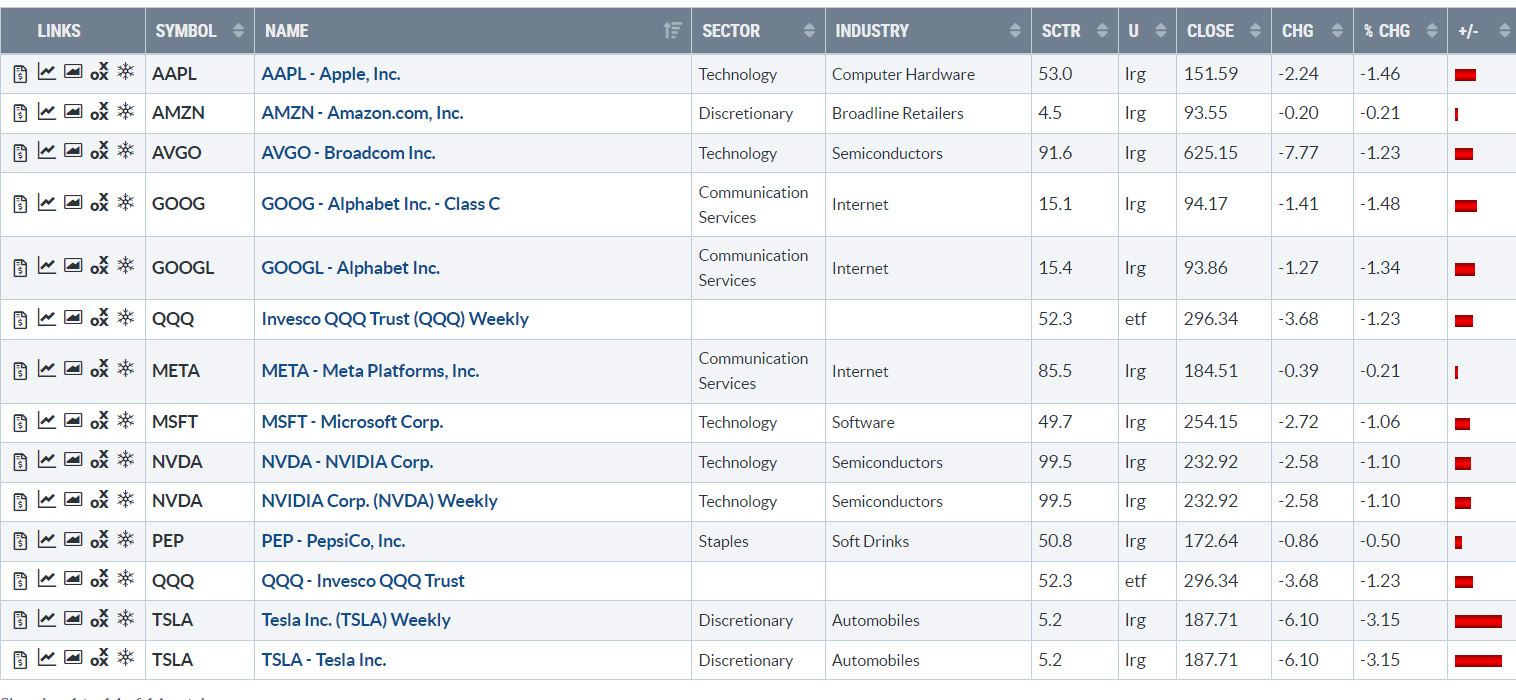The width and height of the screenshot is (1516, 700).
Task: Open the AAPL - Apple, Inc. link
Action: 331,74
